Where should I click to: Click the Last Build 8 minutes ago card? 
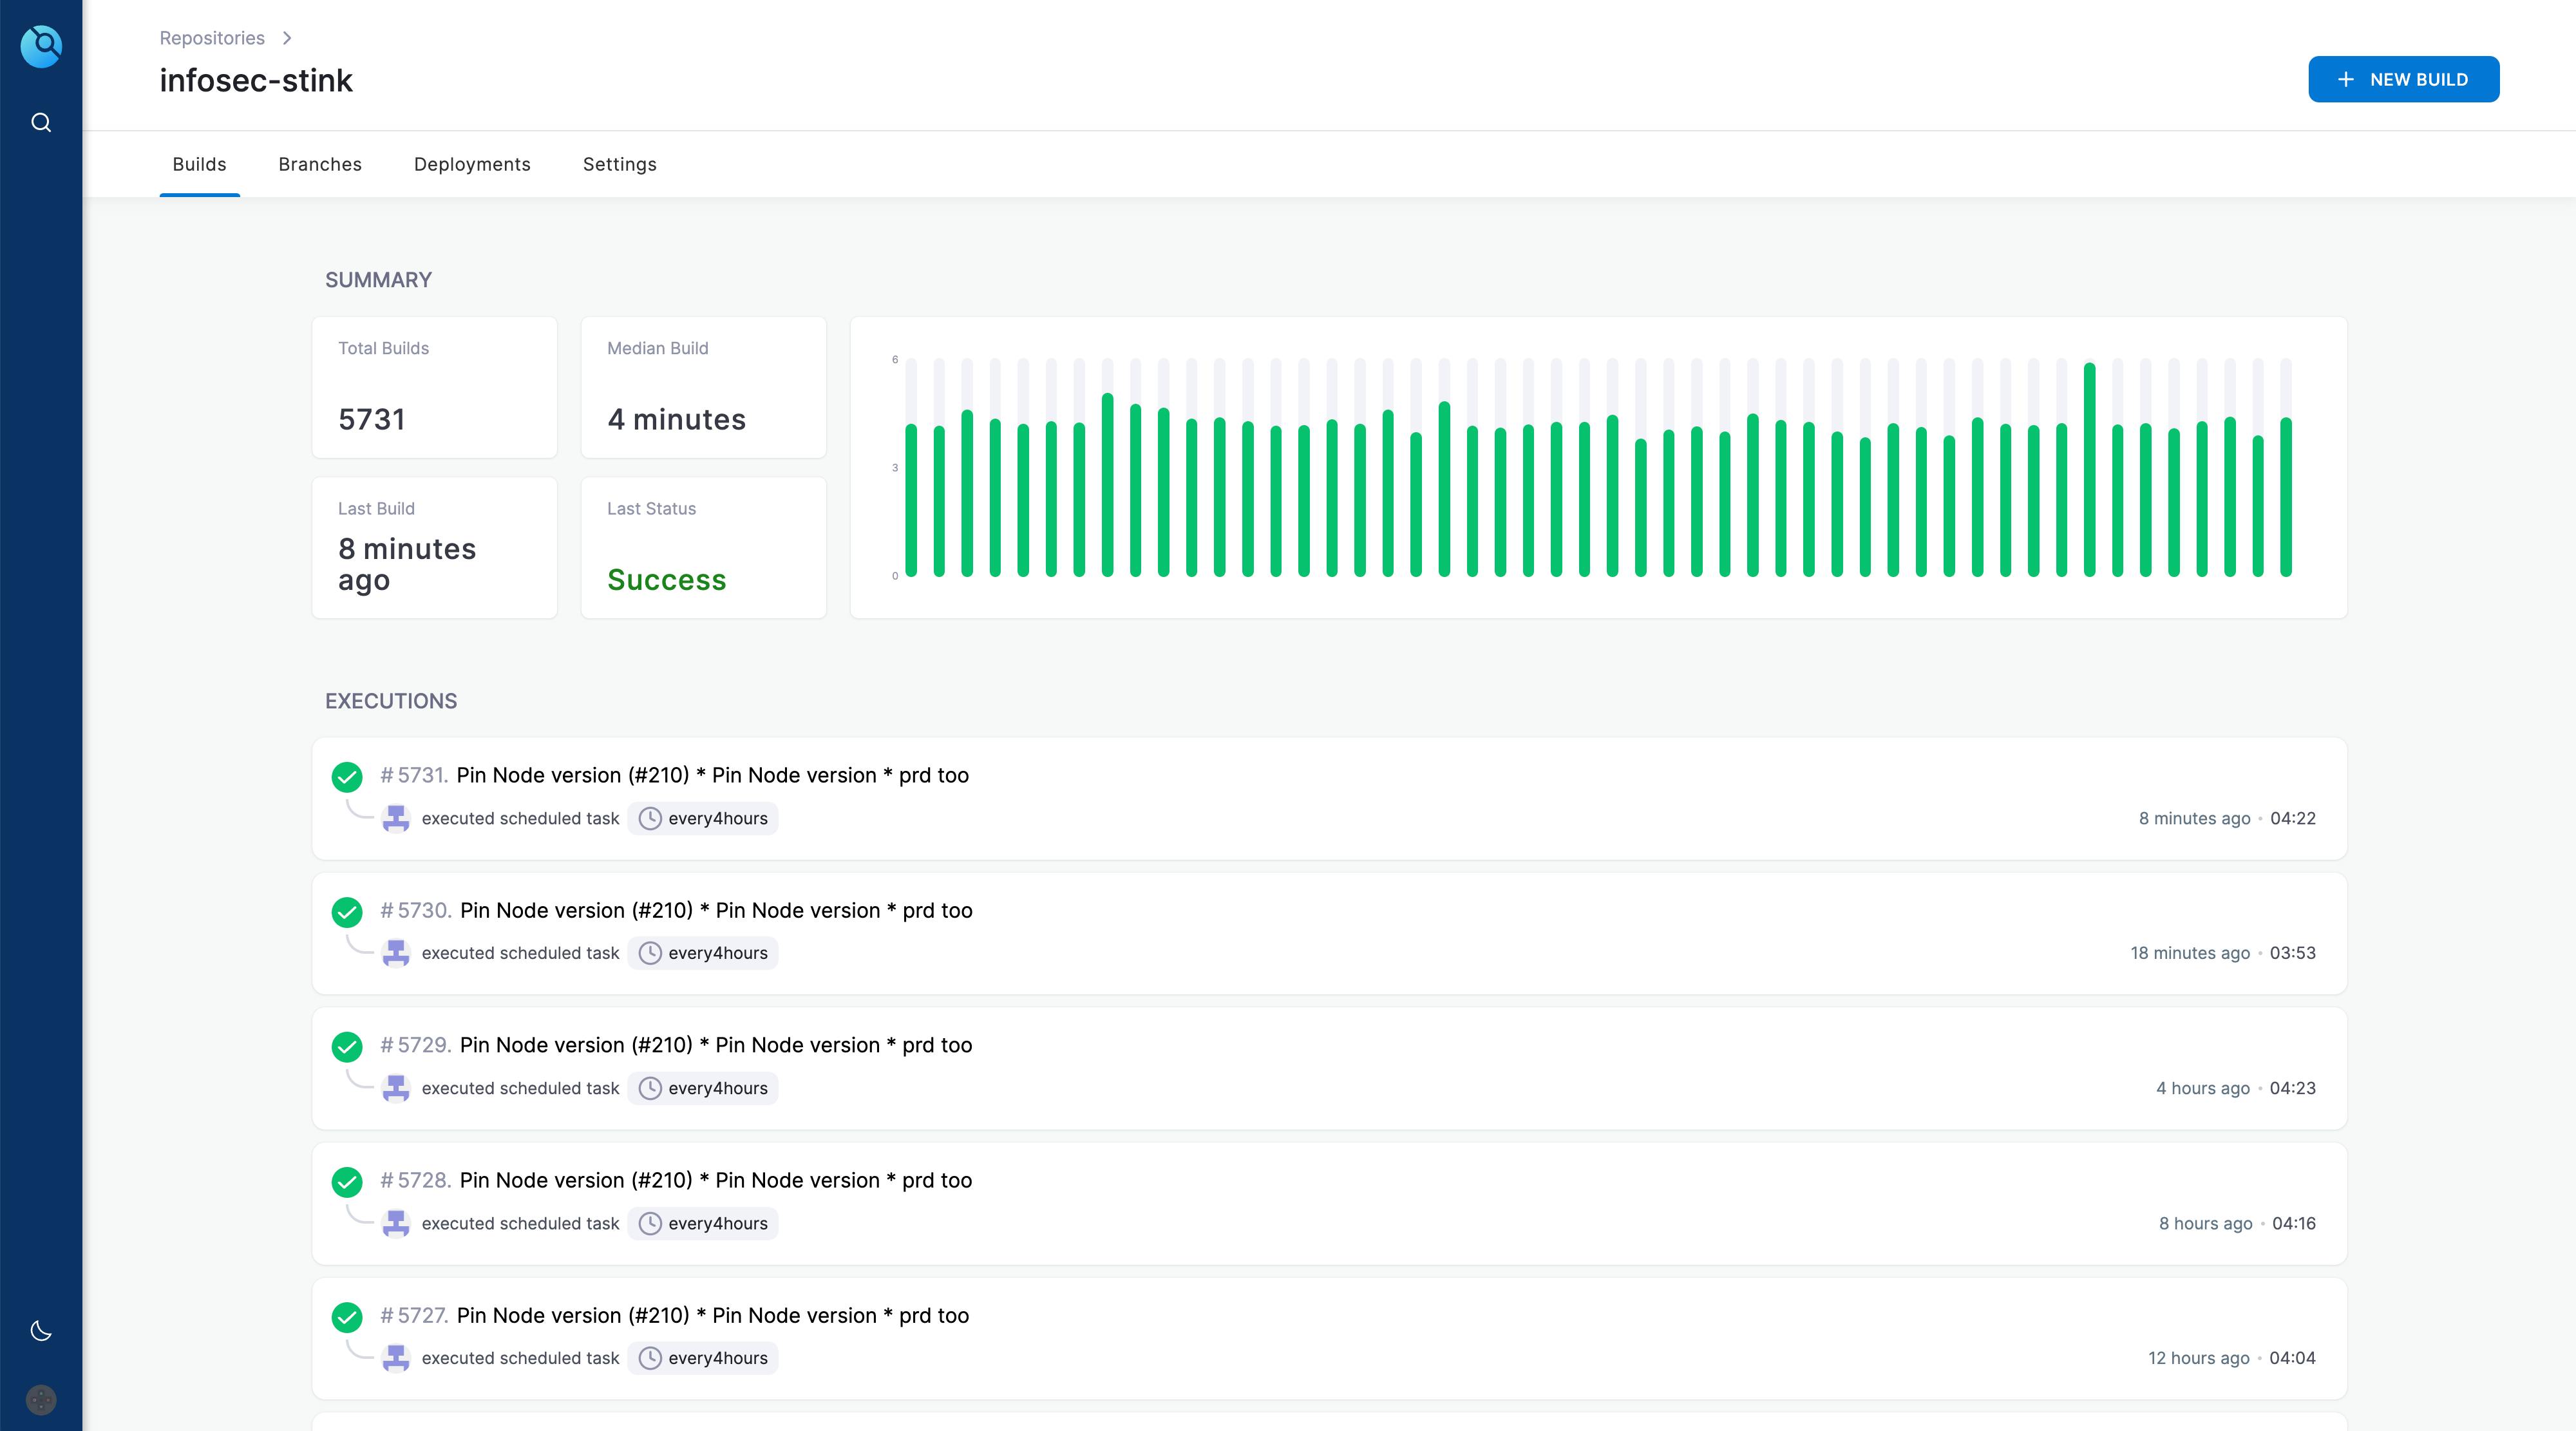coord(434,548)
